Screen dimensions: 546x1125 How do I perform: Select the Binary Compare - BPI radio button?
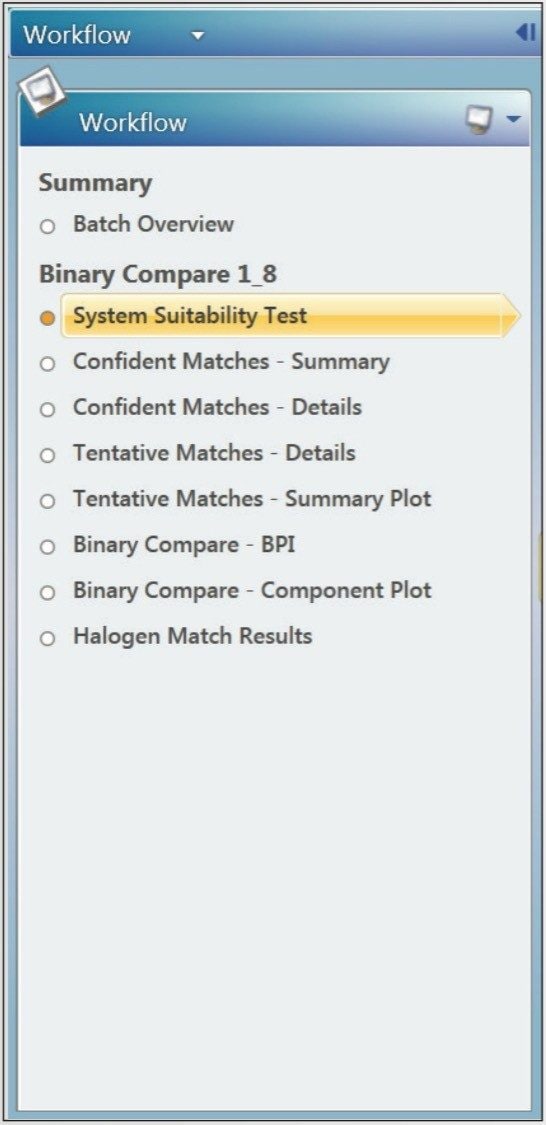point(47,547)
